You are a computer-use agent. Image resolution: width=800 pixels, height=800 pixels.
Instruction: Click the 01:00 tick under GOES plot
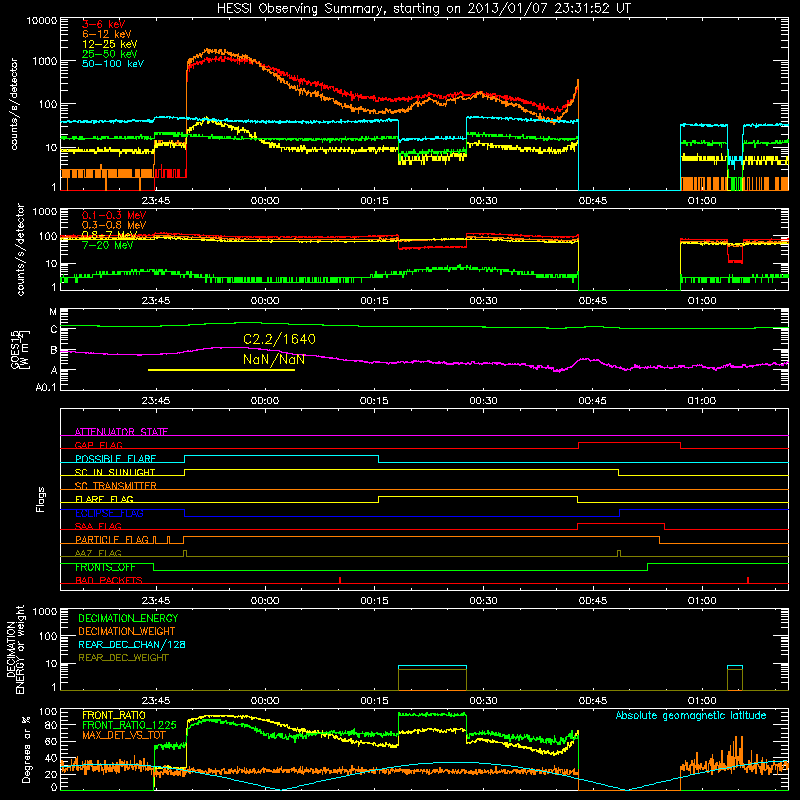click(702, 401)
